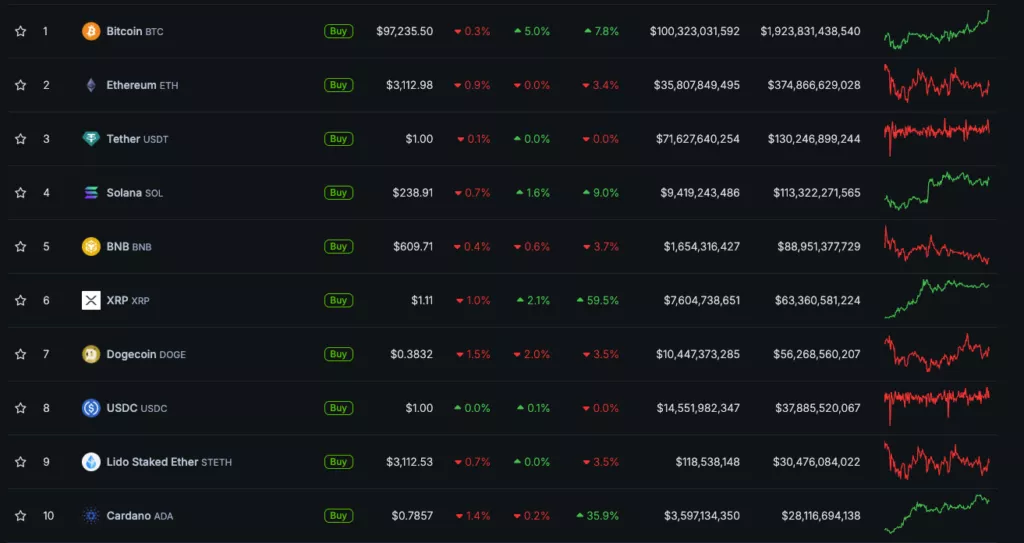Click the Ethereum diamond logo icon

click(91, 85)
